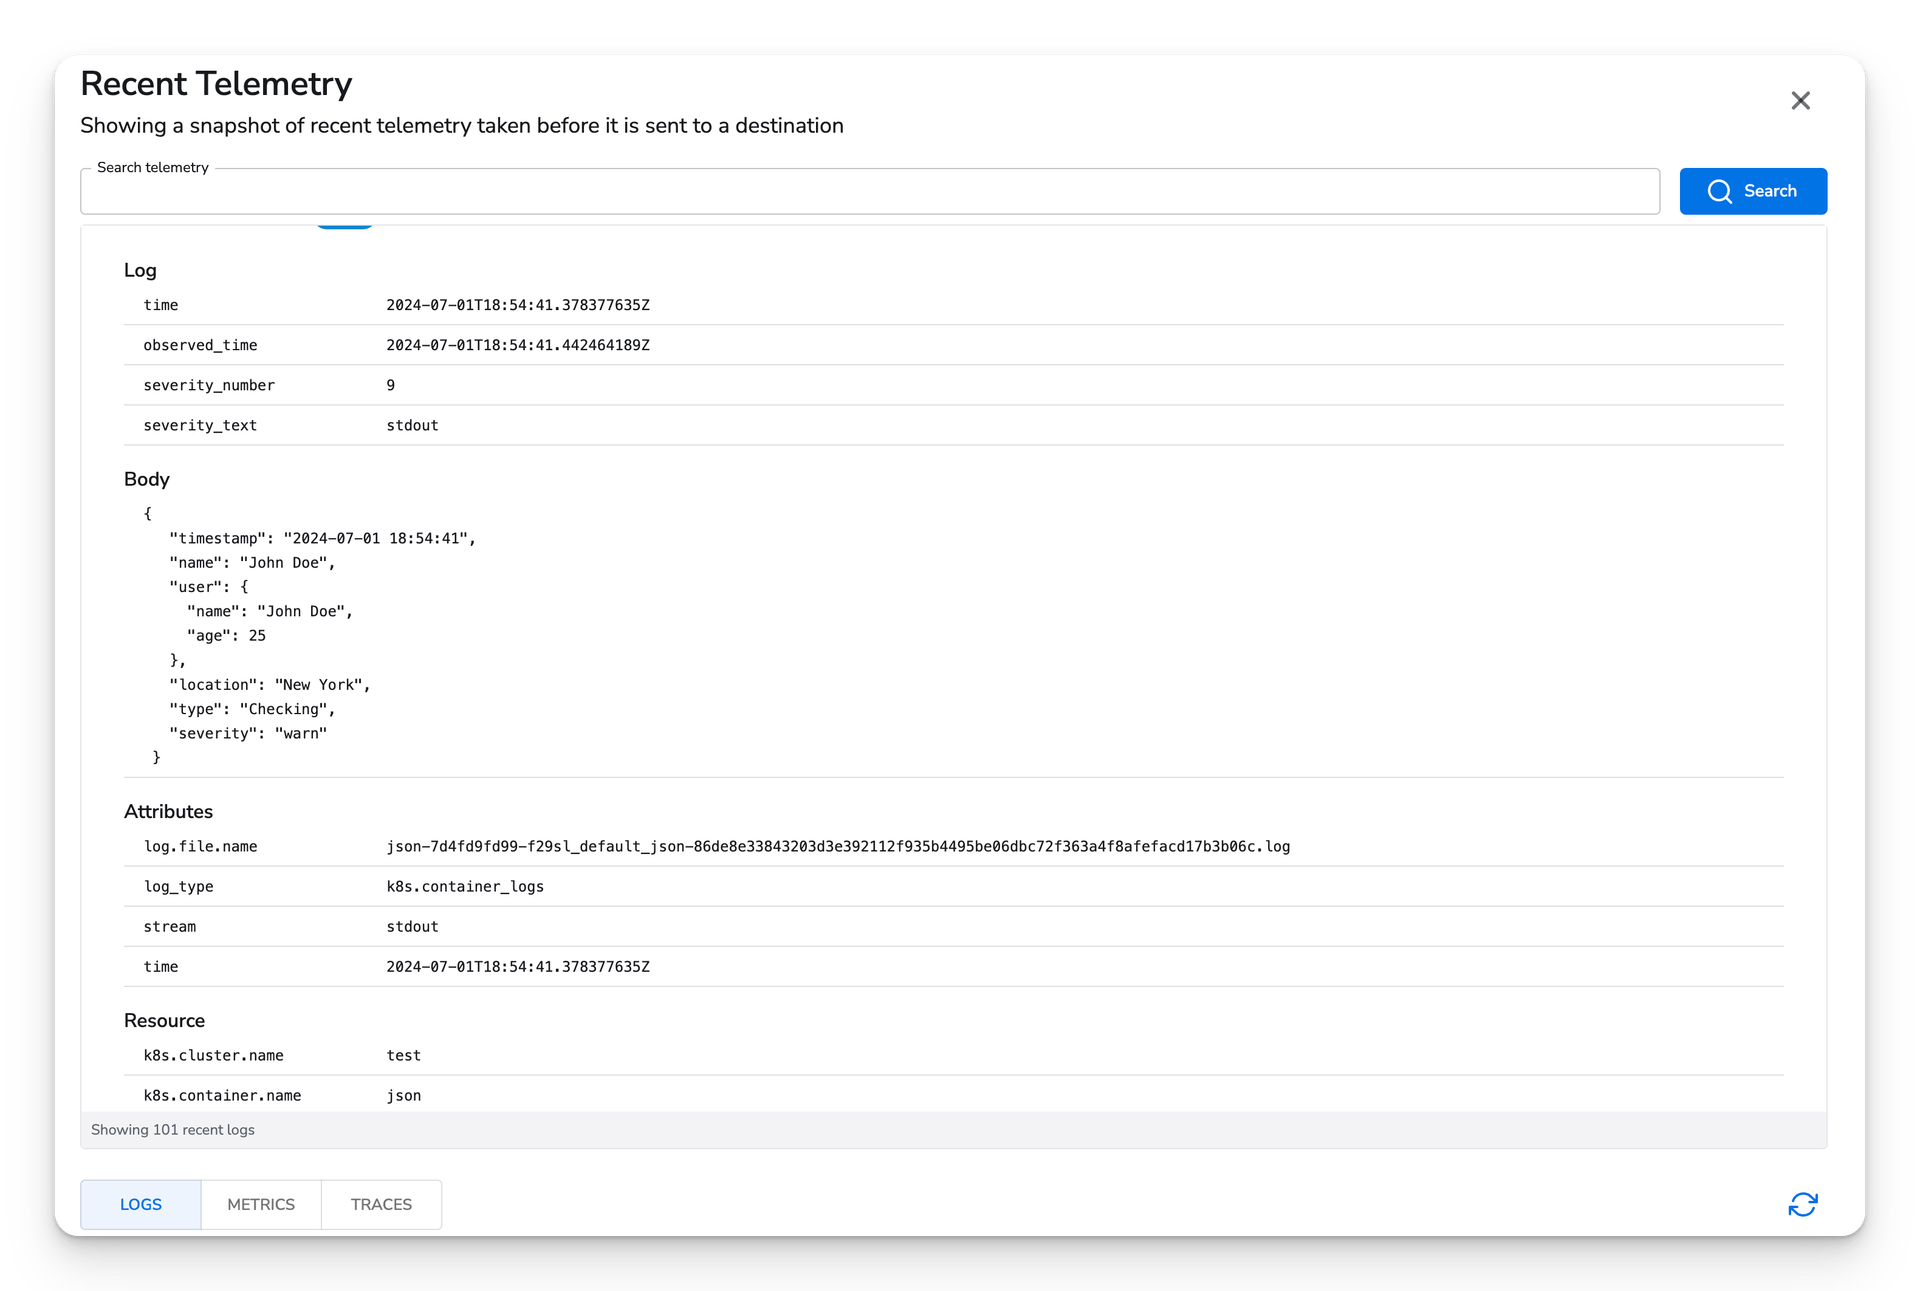Click the Attributes section heading
1920x1291 pixels.
[x=168, y=812]
